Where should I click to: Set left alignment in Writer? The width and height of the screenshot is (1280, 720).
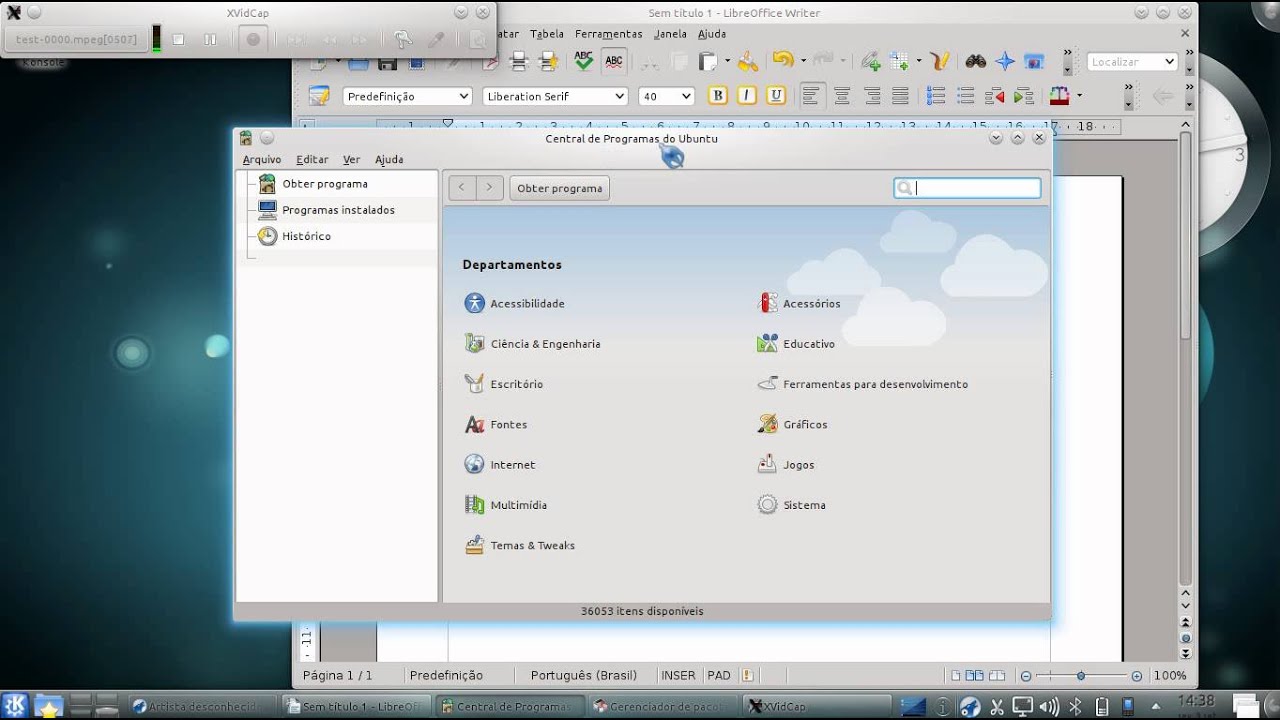click(811, 96)
